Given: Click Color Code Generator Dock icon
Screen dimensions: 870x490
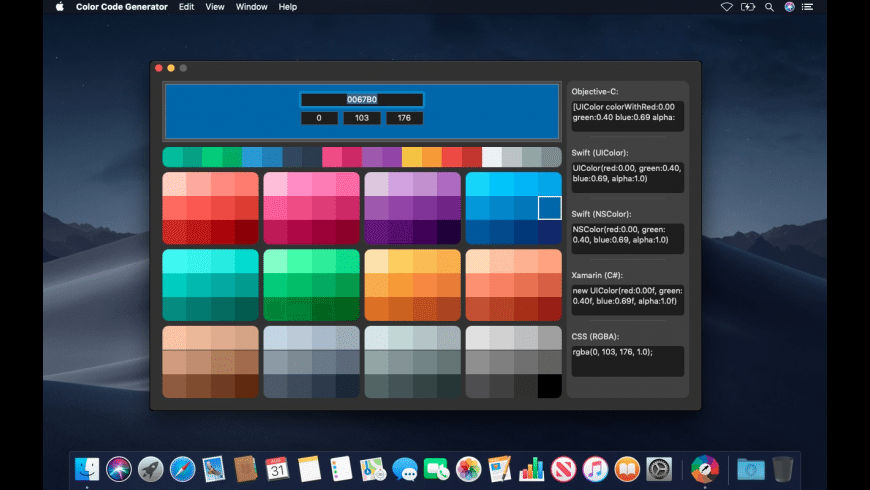Looking at the screenshot, I should (x=705, y=469).
